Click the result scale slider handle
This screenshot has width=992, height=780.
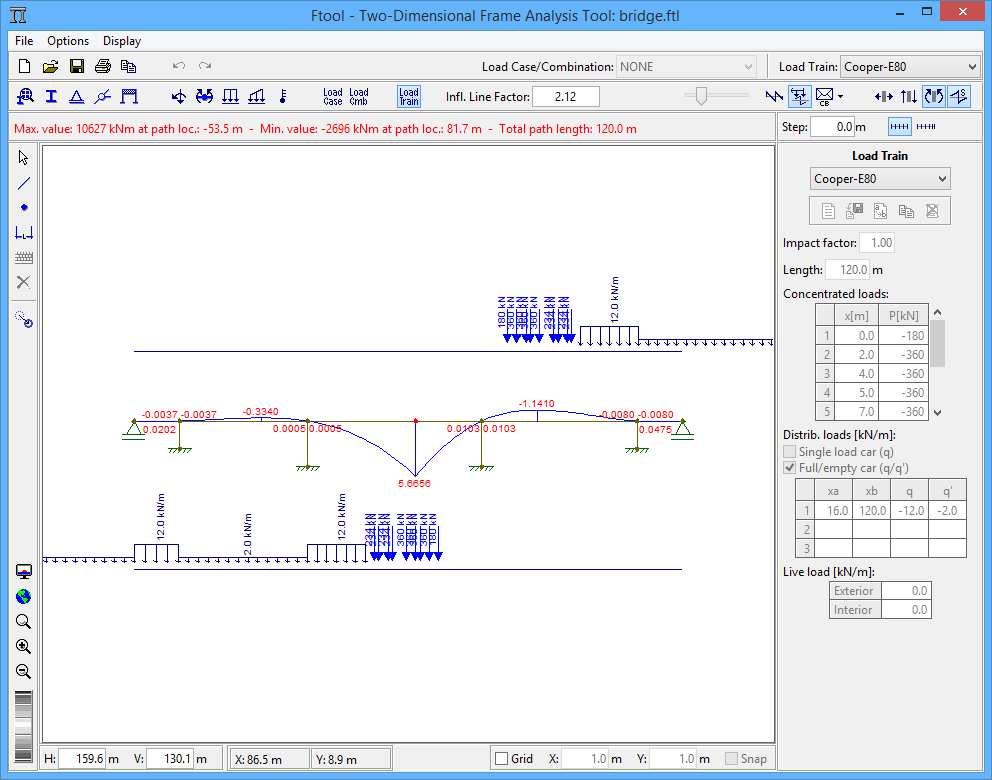[x=701, y=96]
